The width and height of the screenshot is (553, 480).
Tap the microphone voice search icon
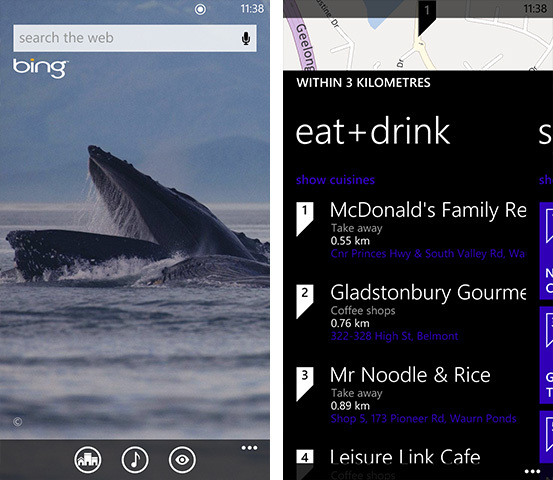[x=246, y=38]
